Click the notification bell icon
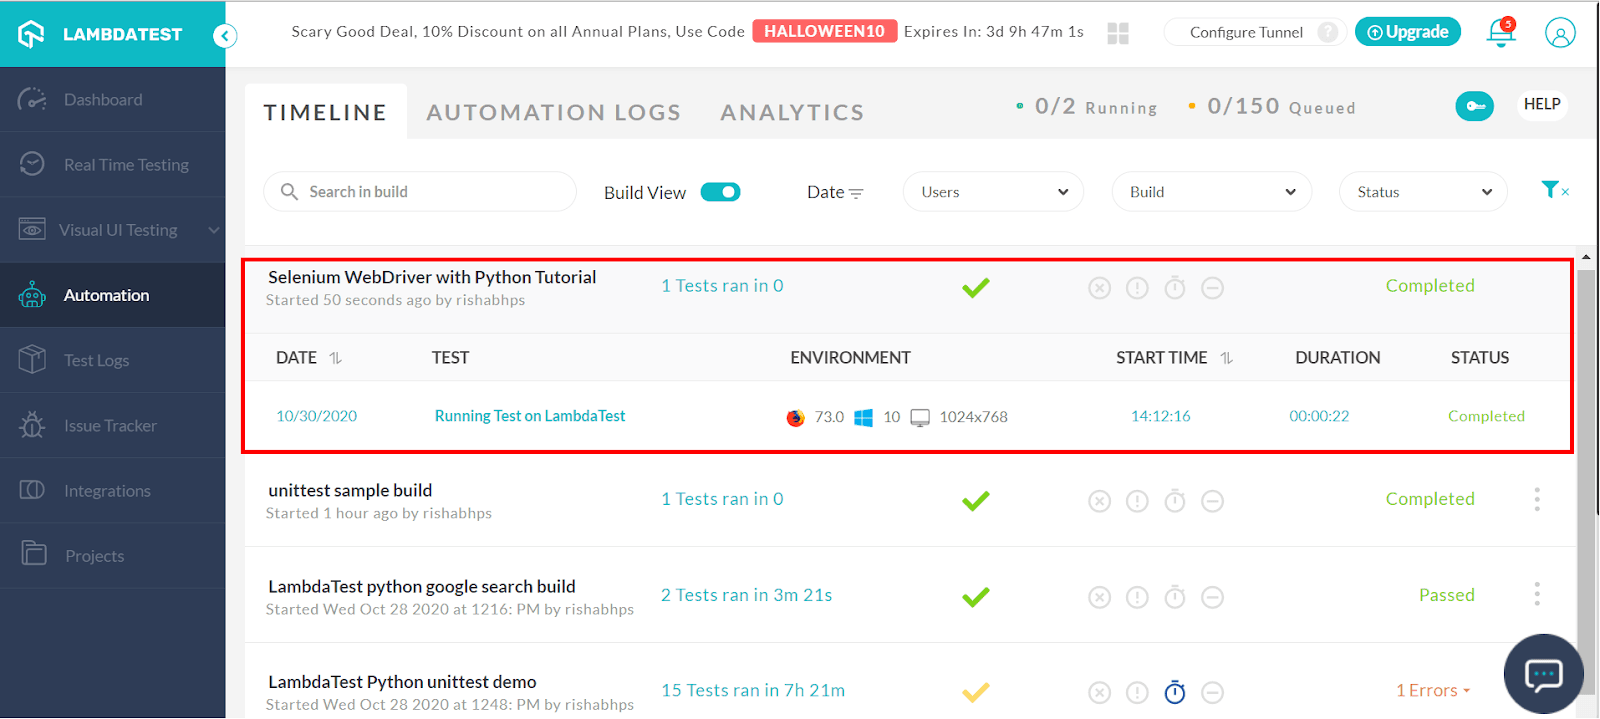The height and width of the screenshot is (719, 1600). click(1500, 33)
